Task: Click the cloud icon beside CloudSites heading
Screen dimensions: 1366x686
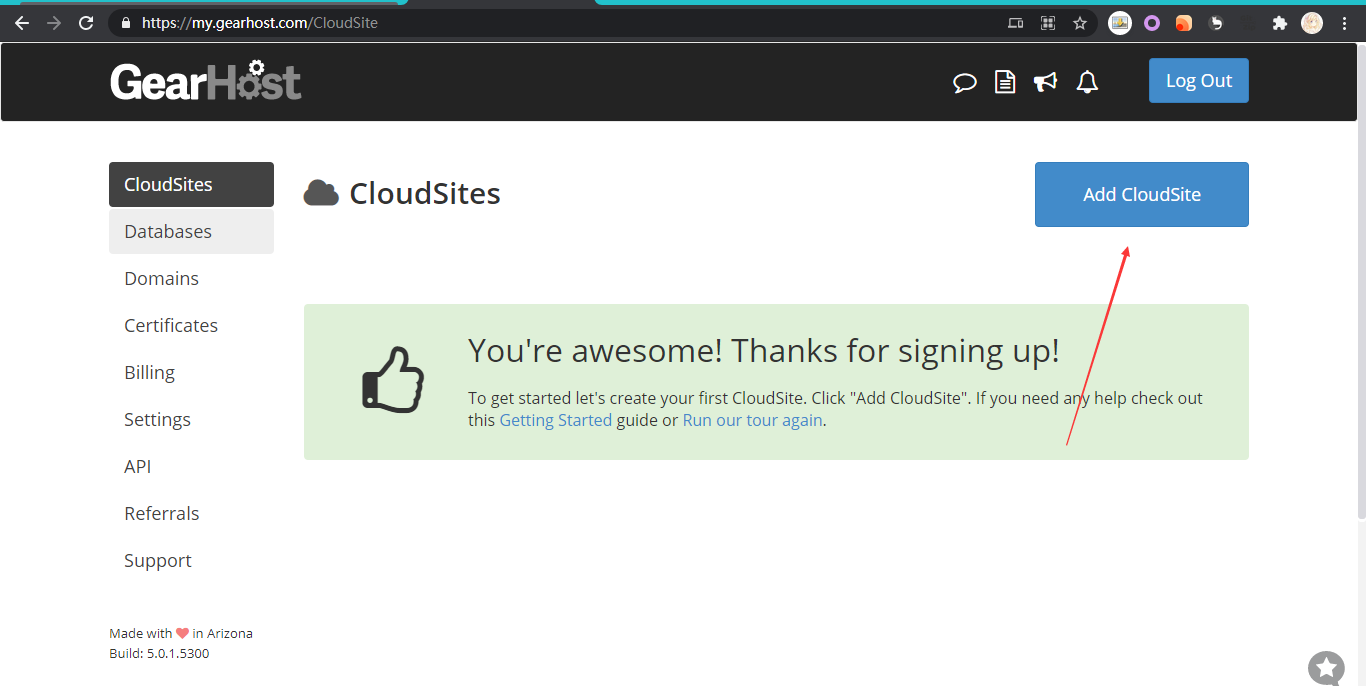Action: 321,193
